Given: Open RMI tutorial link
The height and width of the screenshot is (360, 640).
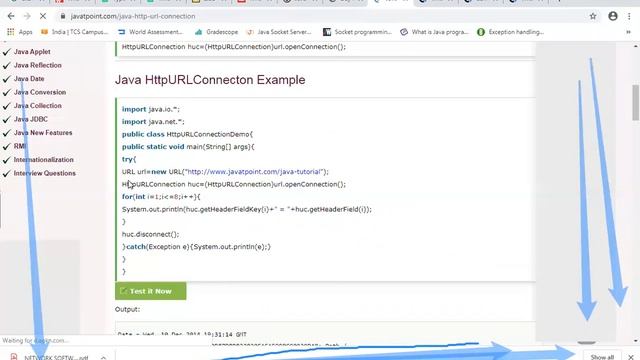Looking at the screenshot, I should coord(20,146).
